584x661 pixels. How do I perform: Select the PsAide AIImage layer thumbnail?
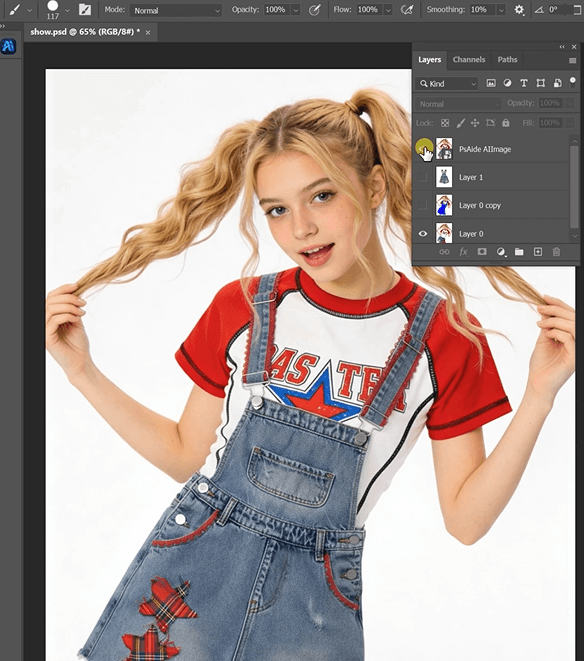coord(444,149)
